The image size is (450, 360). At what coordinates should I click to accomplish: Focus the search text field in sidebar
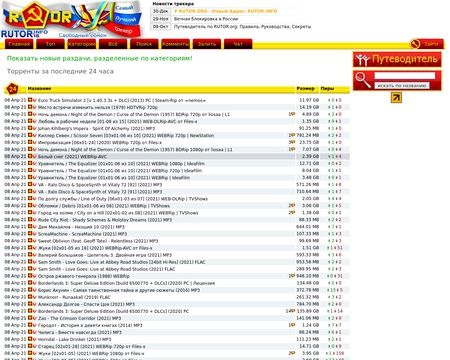405,76
